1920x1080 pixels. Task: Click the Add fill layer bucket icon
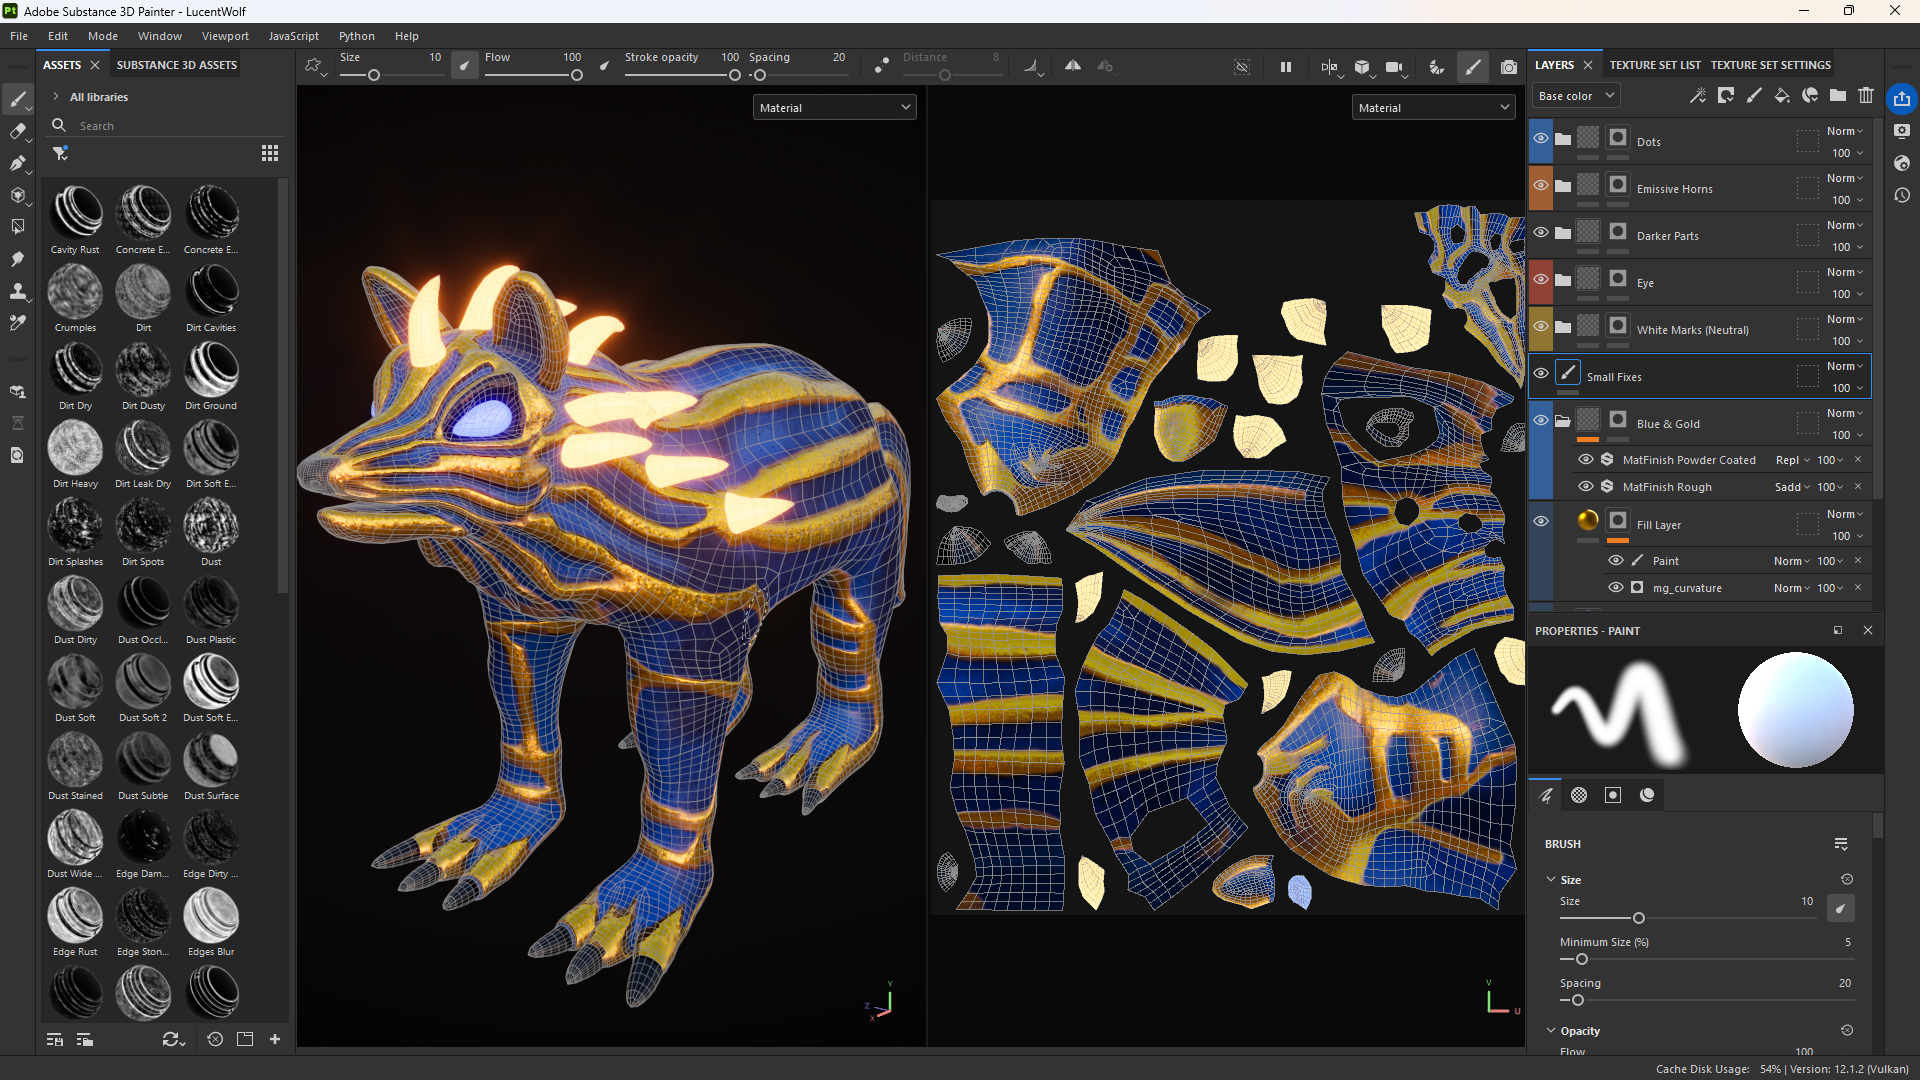point(1782,96)
